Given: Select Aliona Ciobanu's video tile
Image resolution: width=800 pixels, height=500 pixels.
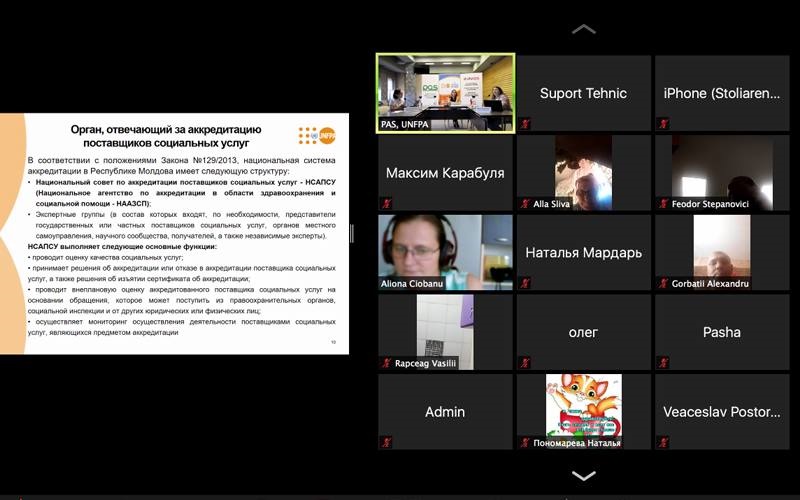Looking at the screenshot, I should pyautogui.click(x=445, y=252).
